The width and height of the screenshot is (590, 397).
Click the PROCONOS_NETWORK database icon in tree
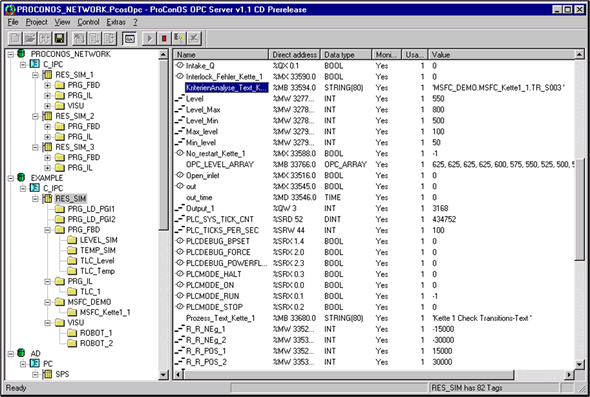pos(21,54)
